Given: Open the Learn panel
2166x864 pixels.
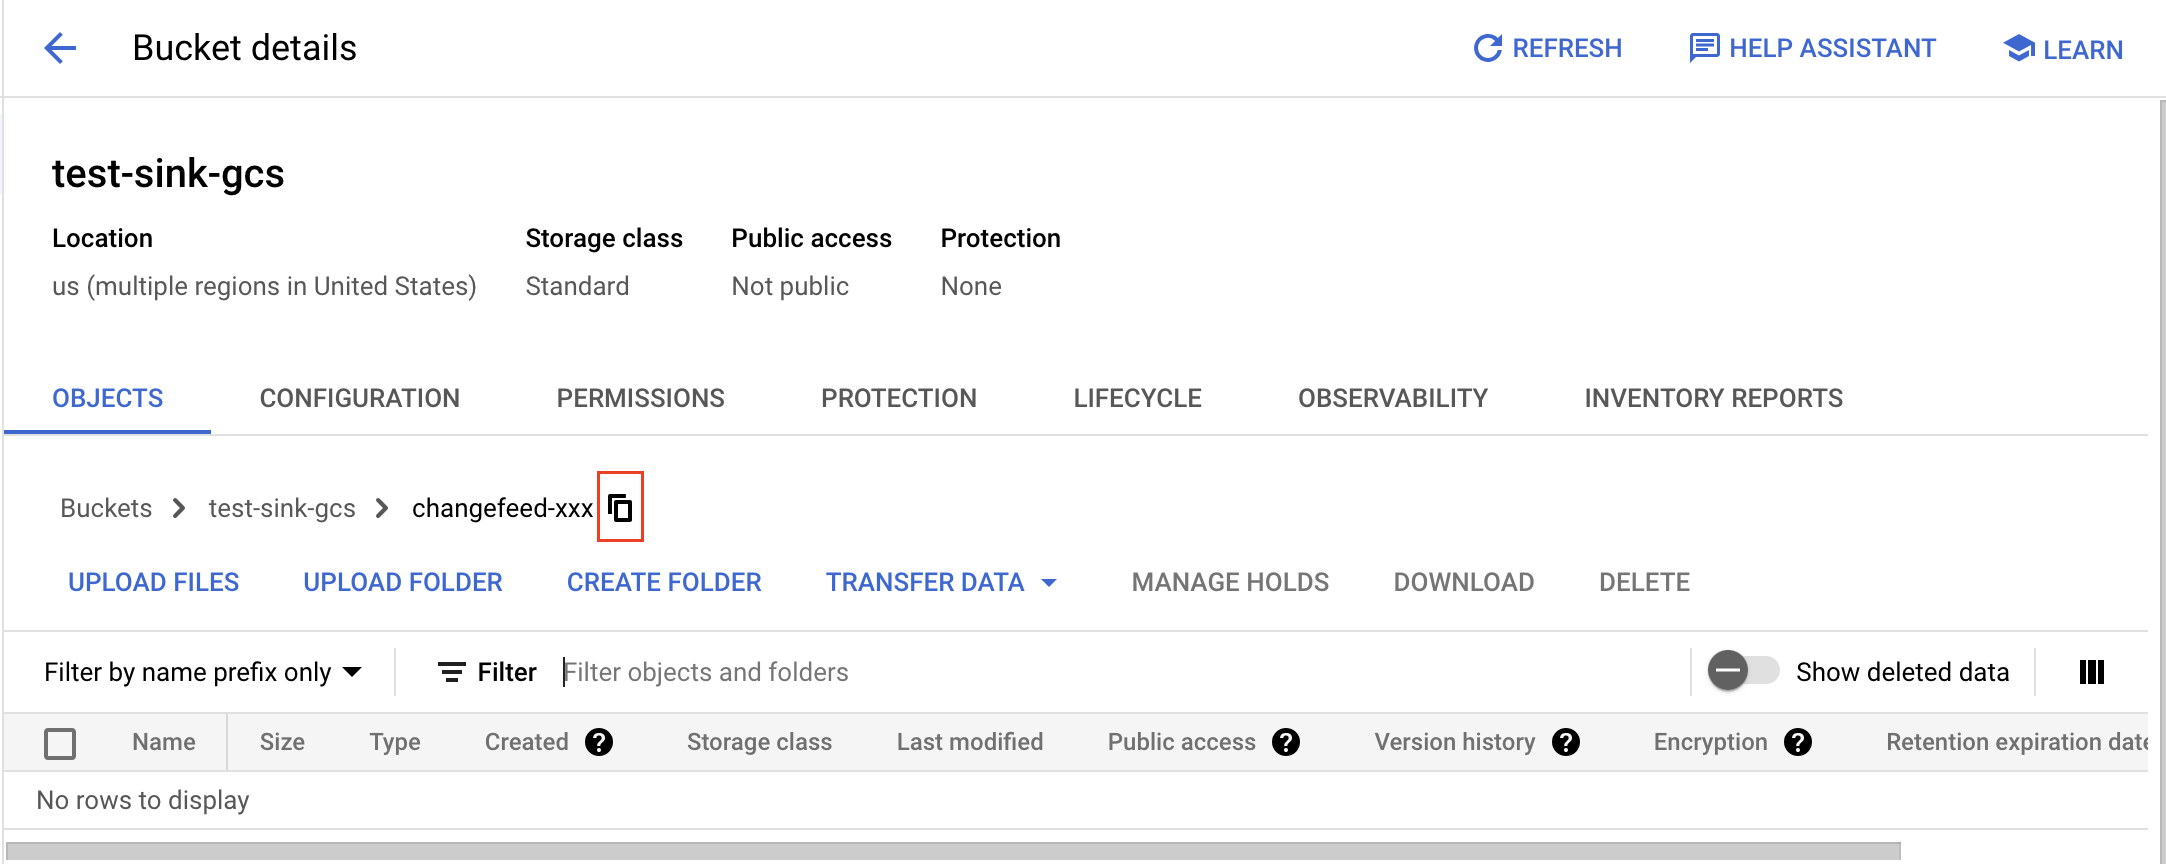Looking at the screenshot, I should 2063,49.
